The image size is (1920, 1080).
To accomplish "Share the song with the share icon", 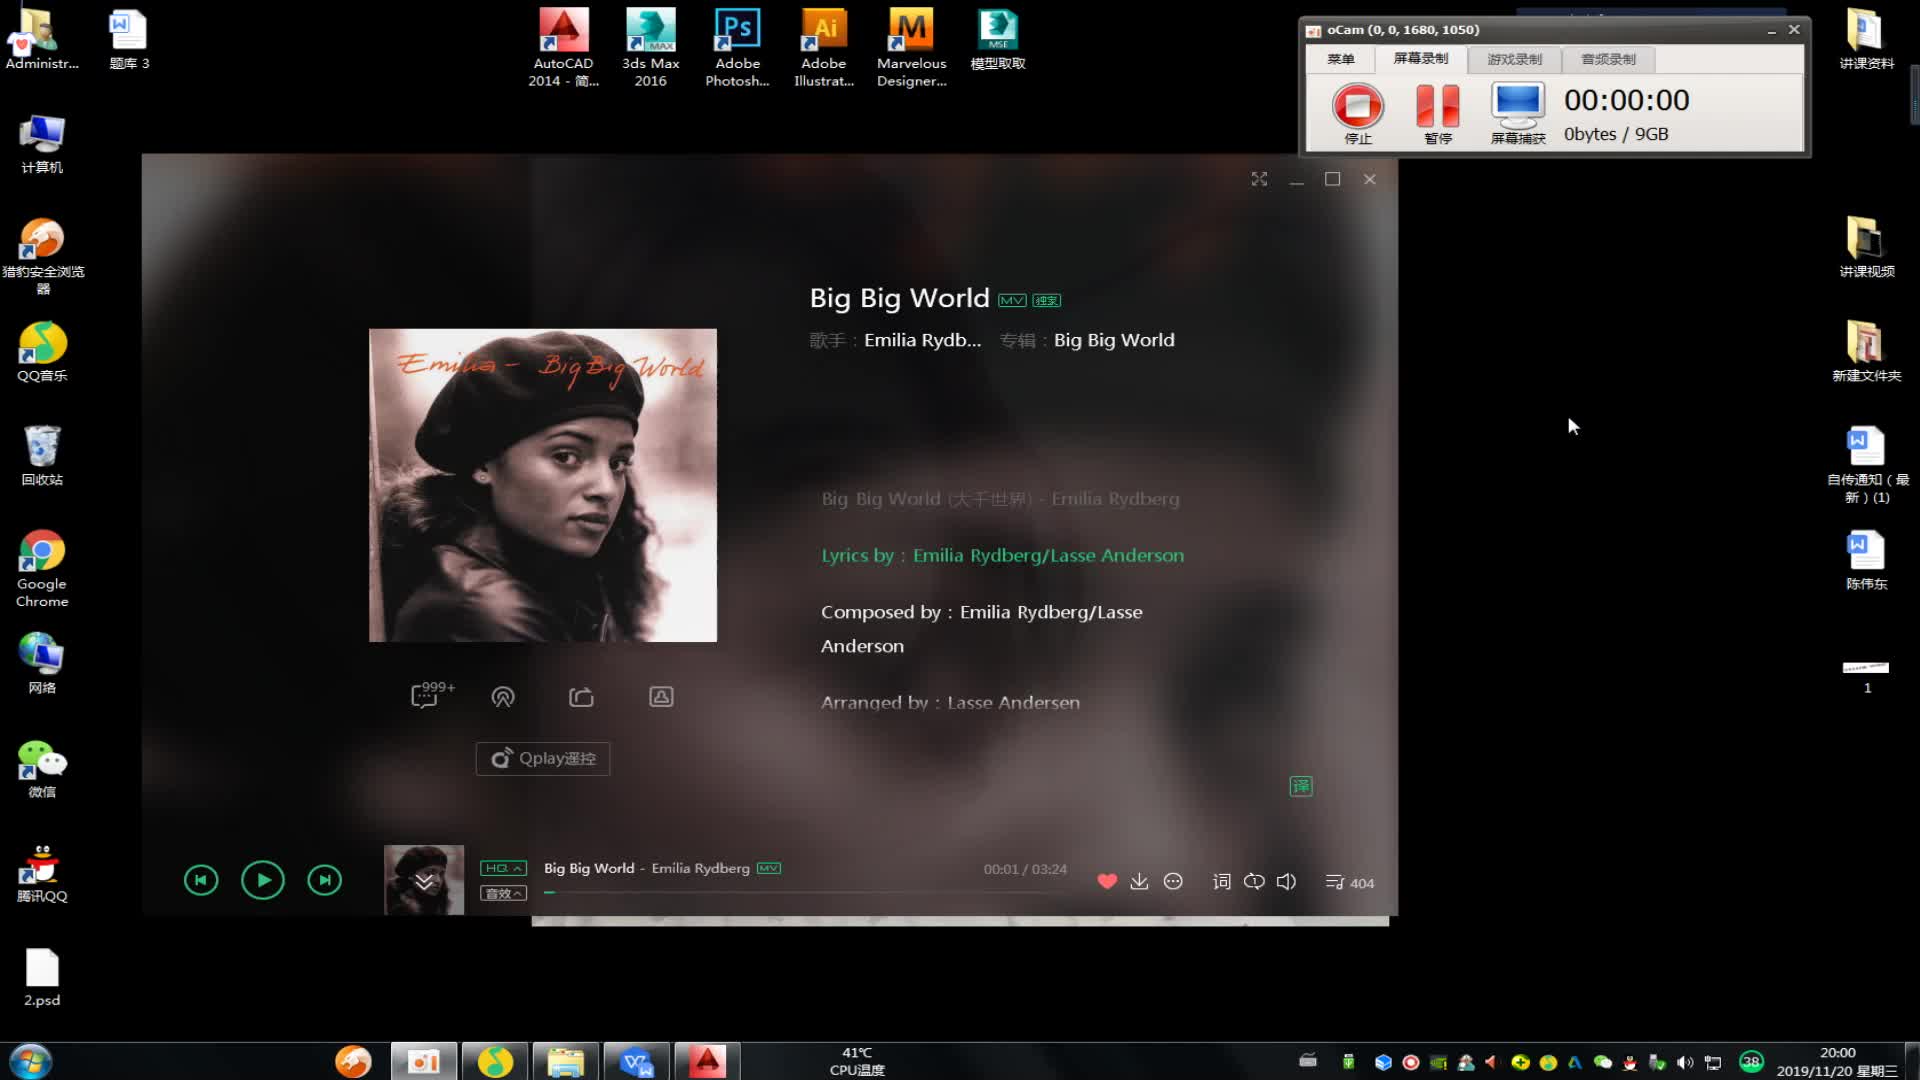I will point(581,697).
